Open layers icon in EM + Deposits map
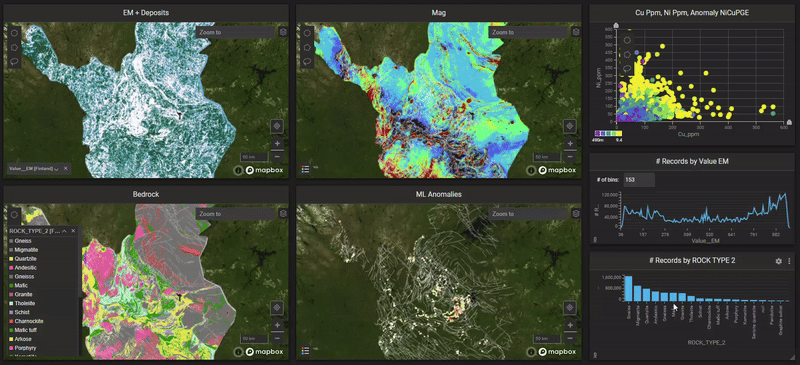 tap(283, 32)
